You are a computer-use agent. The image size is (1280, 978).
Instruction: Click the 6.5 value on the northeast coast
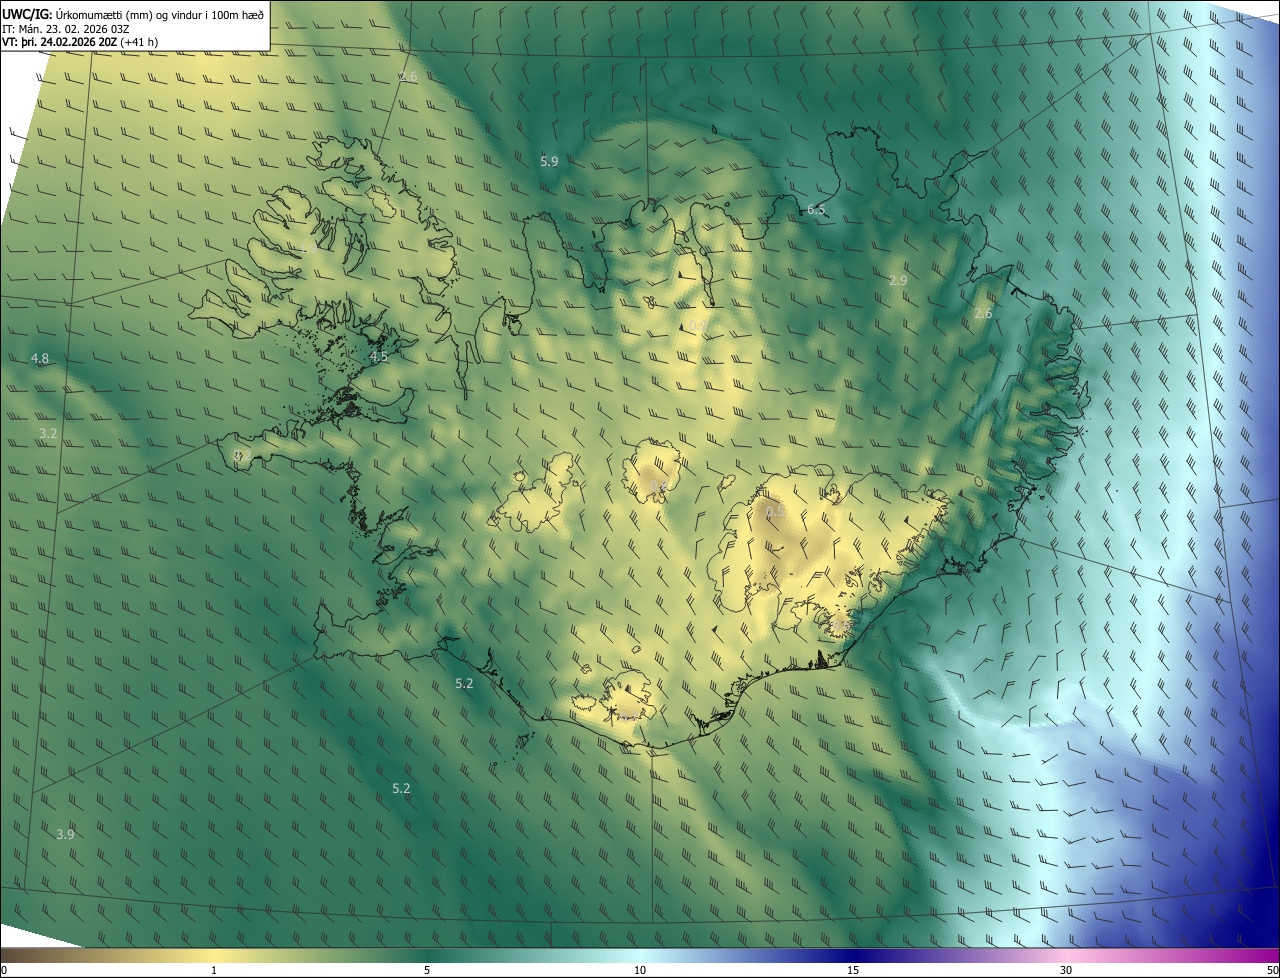point(816,209)
